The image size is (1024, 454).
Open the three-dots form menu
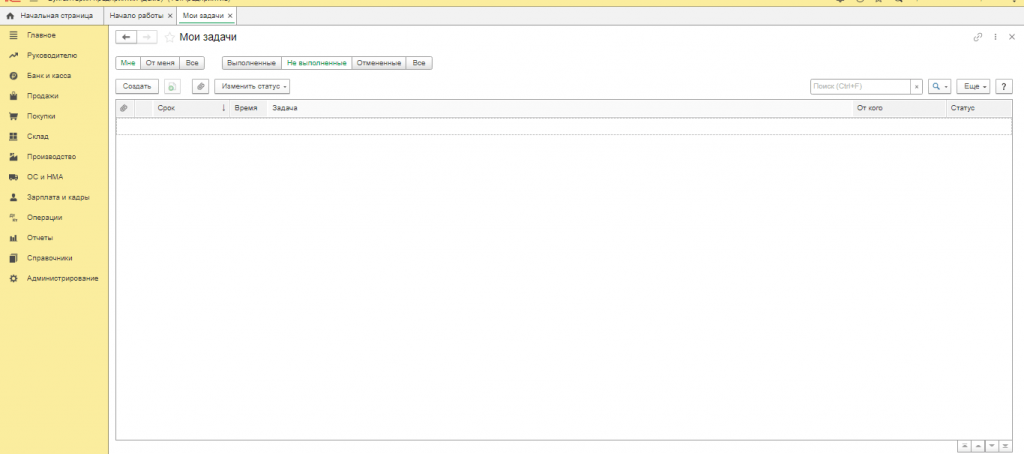pos(995,37)
